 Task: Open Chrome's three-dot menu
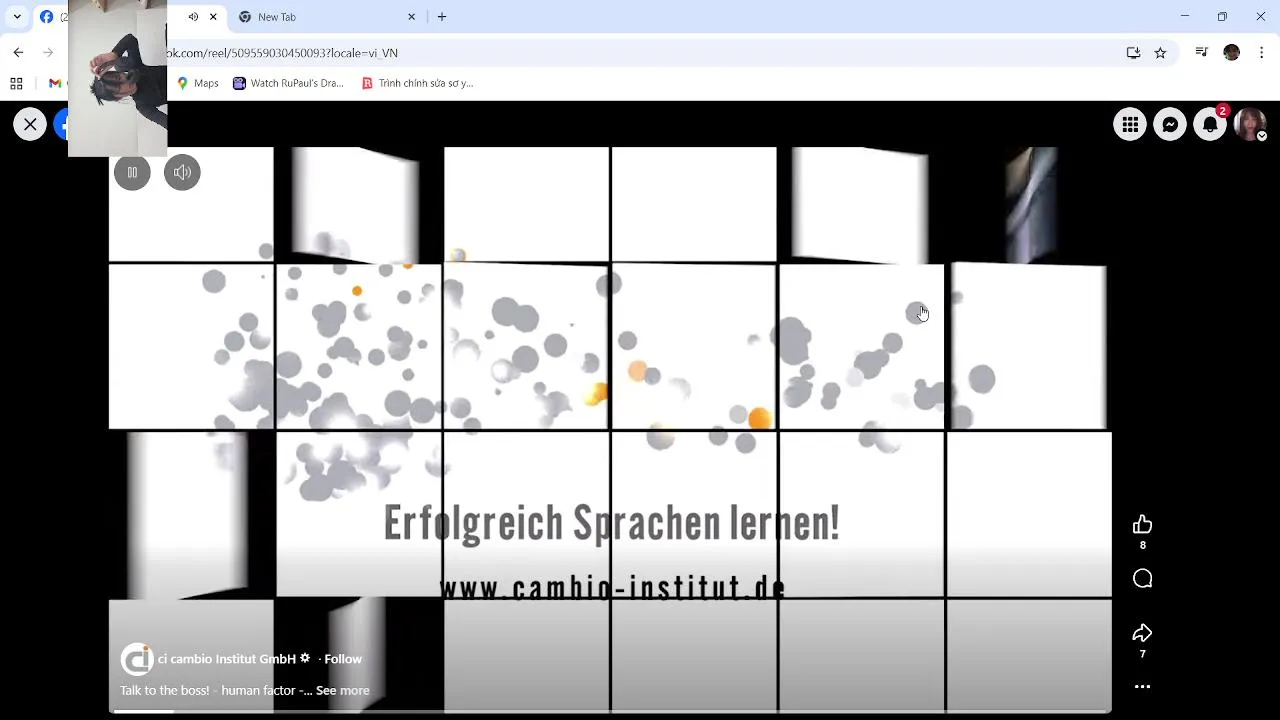tap(1262, 53)
